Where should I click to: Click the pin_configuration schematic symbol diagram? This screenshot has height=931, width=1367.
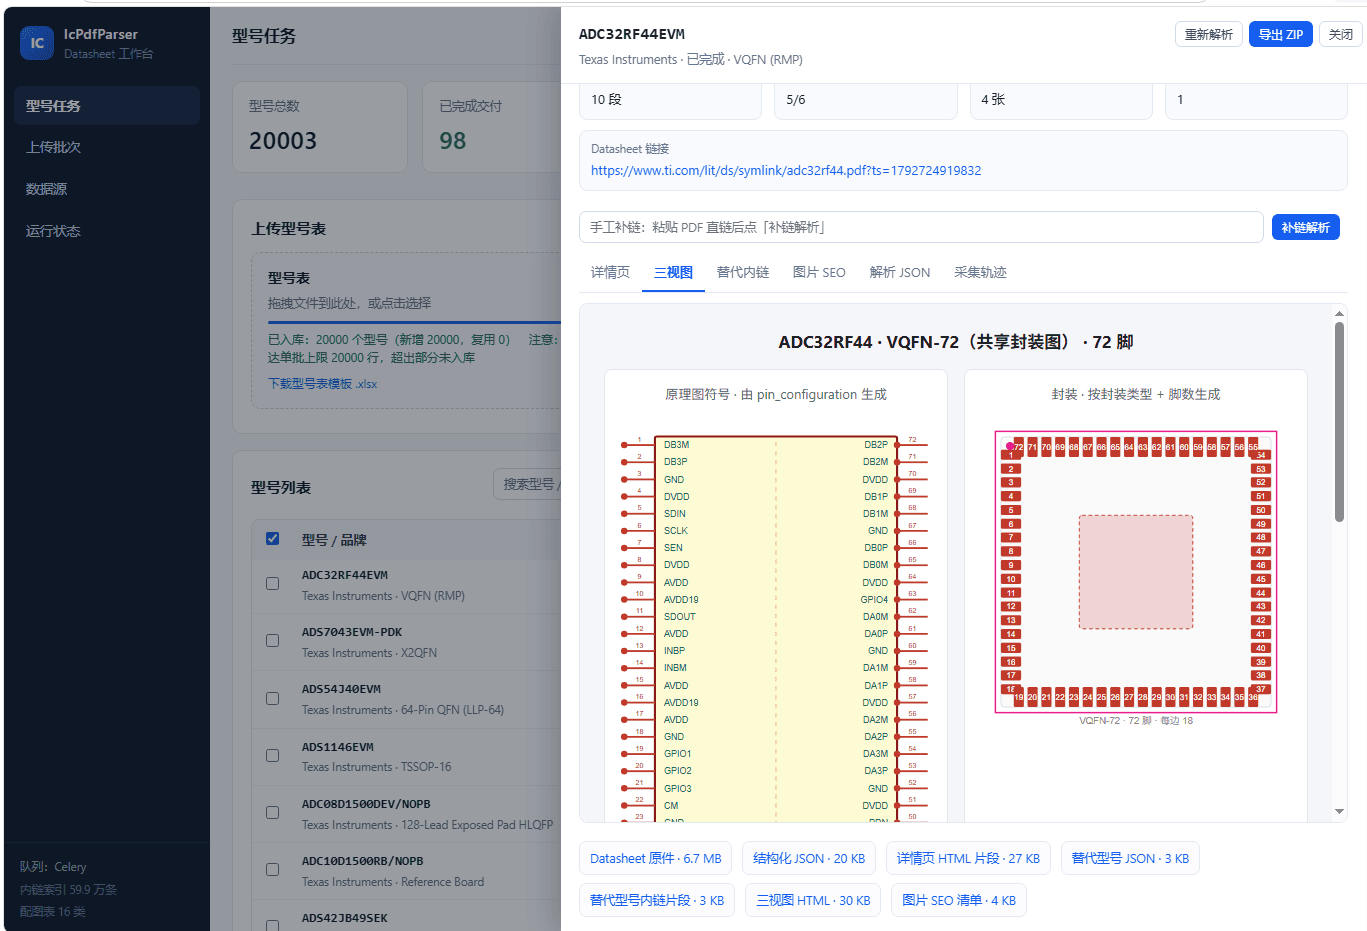tap(776, 628)
